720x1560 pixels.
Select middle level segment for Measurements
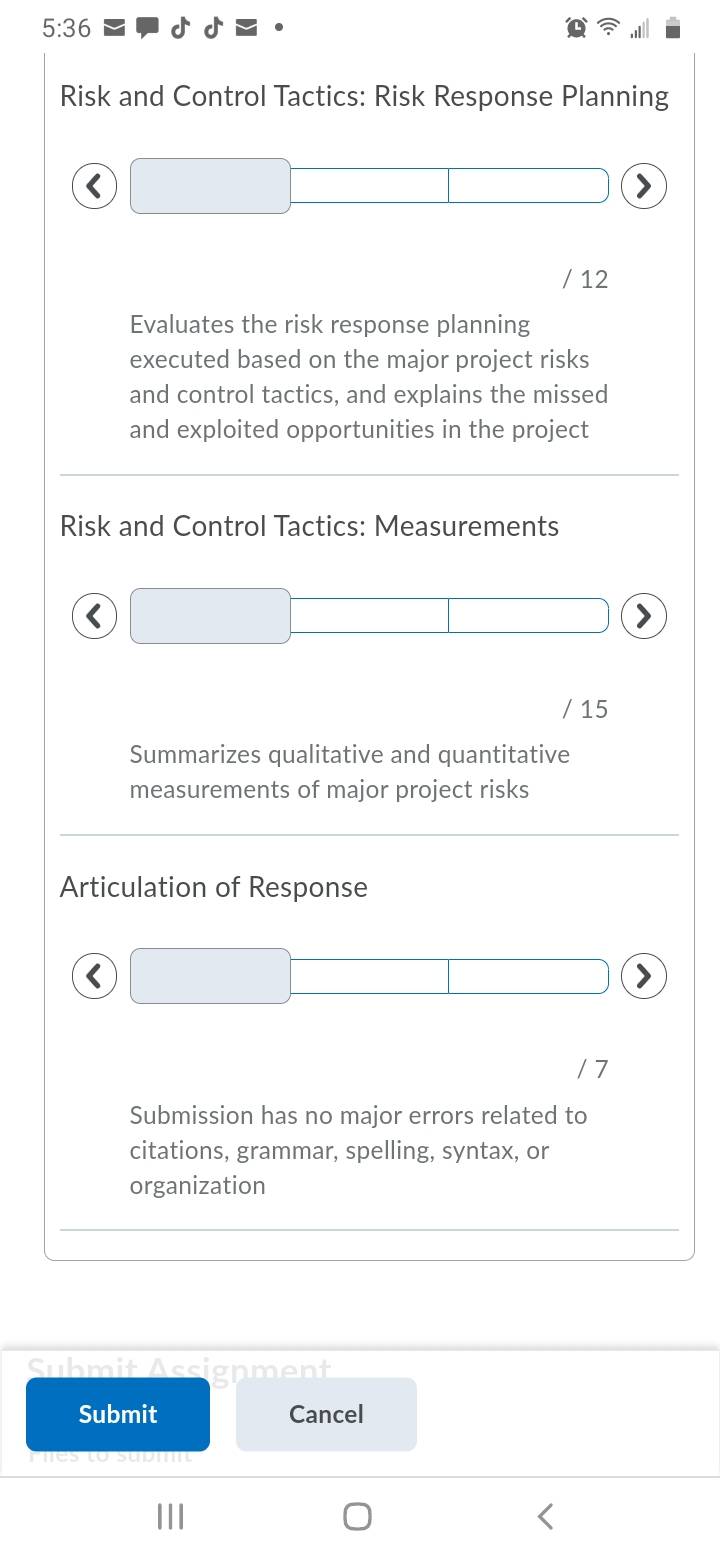click(x=370, y=615)
